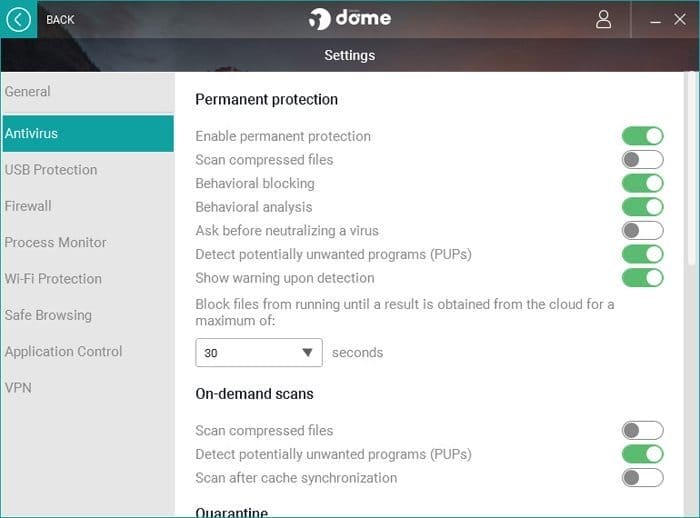700x518 pixels.
Task: Click the BACK text button
Action: pos(60,20)
